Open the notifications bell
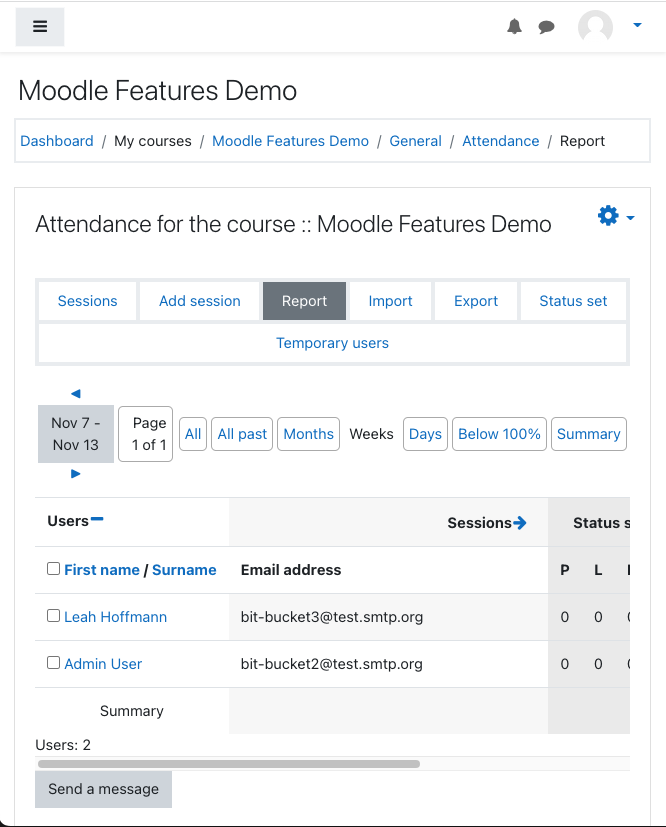This screenshot has width=666, height=827. point(514,27)
